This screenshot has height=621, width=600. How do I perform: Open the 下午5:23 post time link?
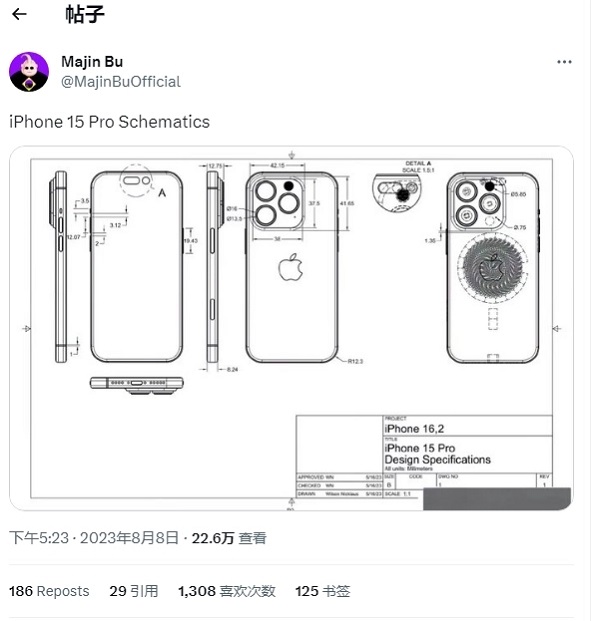coord(37,538)
